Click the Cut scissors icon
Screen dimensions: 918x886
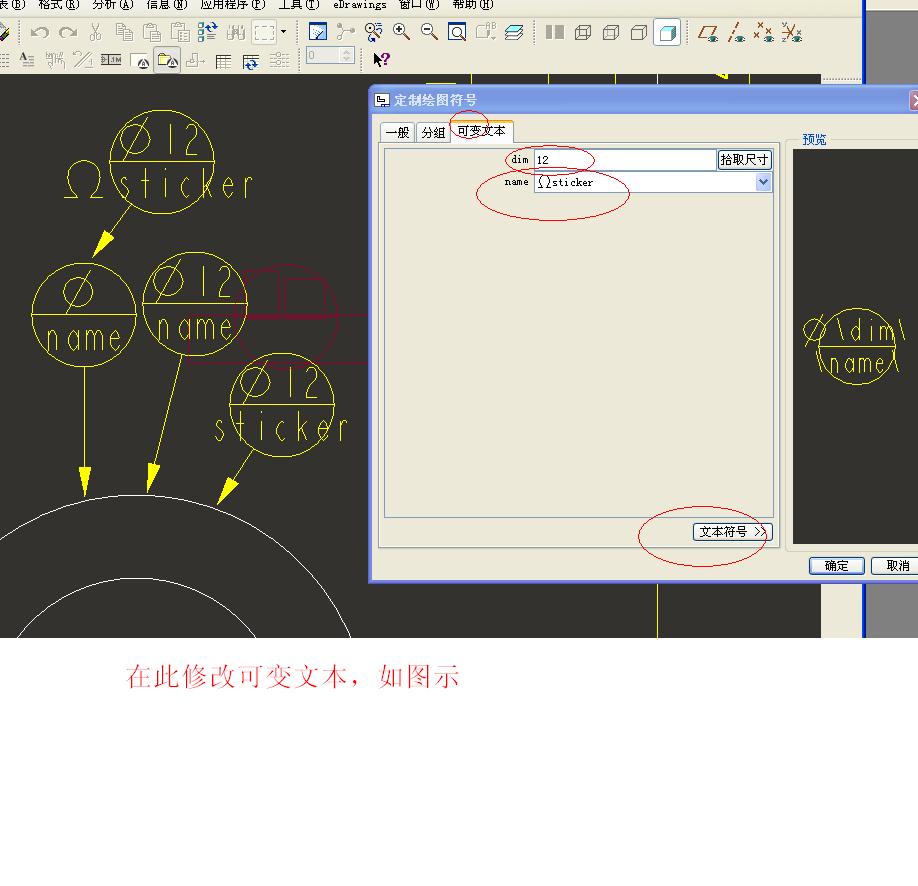(95, 32)
